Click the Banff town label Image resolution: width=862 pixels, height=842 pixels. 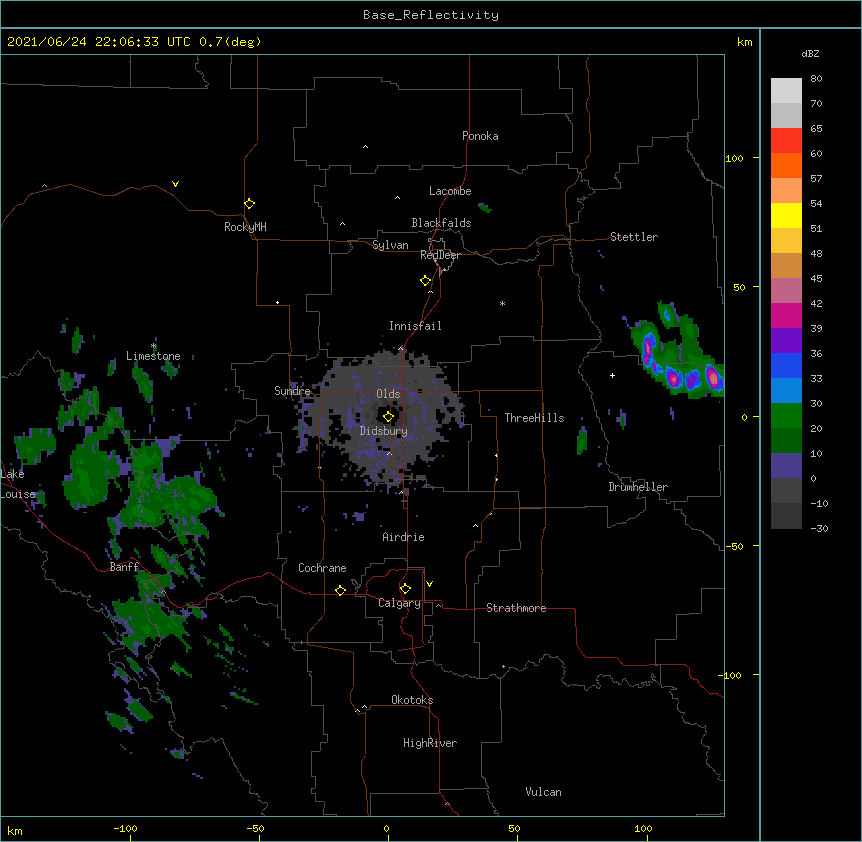(124, 567)
